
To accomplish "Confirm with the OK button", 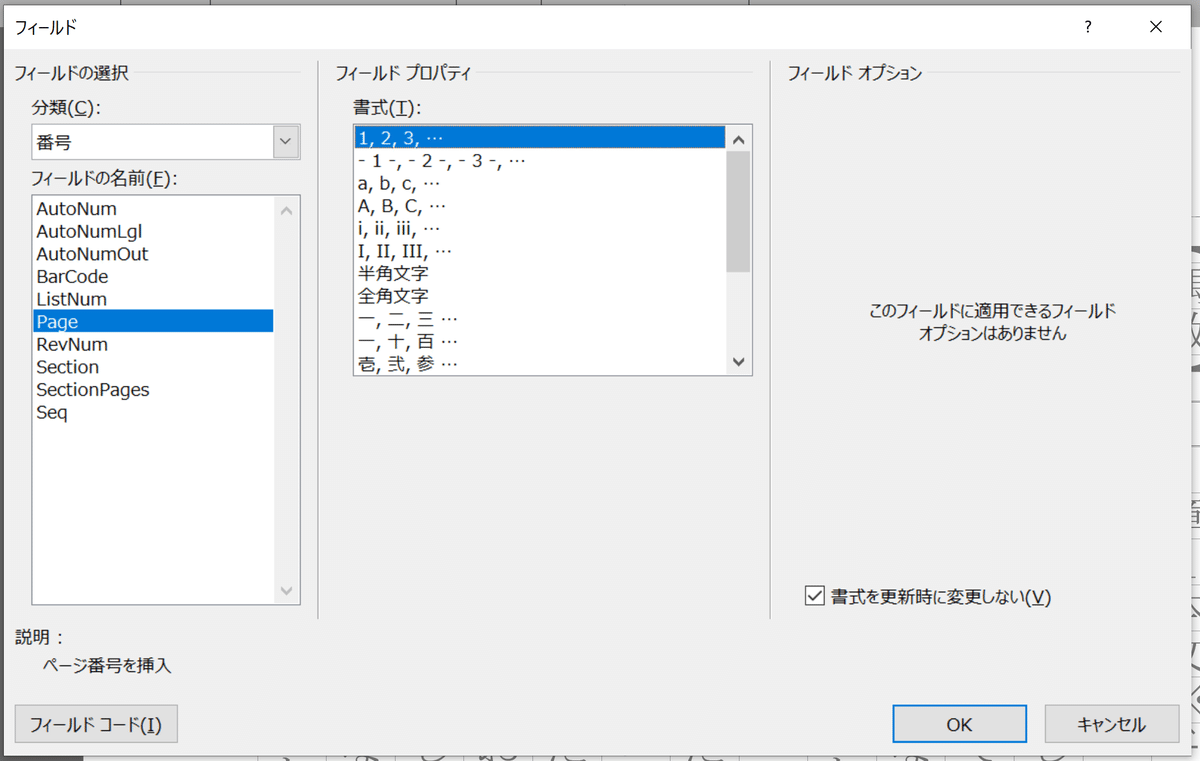I will (959, 724).
